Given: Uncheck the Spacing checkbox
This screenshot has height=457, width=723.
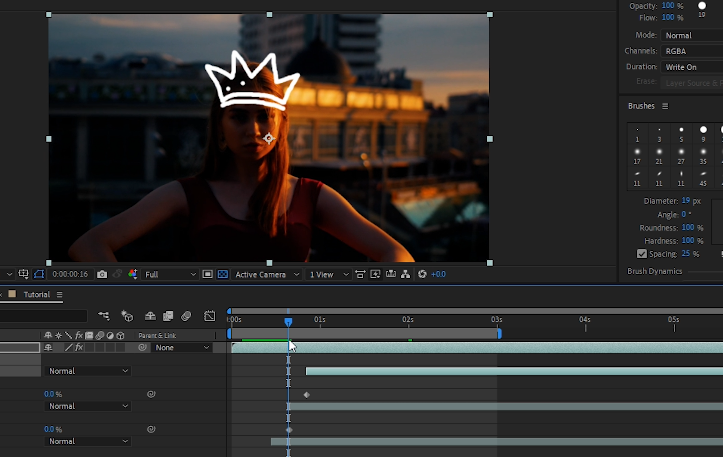Looking at the screenshot, I should click(x=642, y=254).
